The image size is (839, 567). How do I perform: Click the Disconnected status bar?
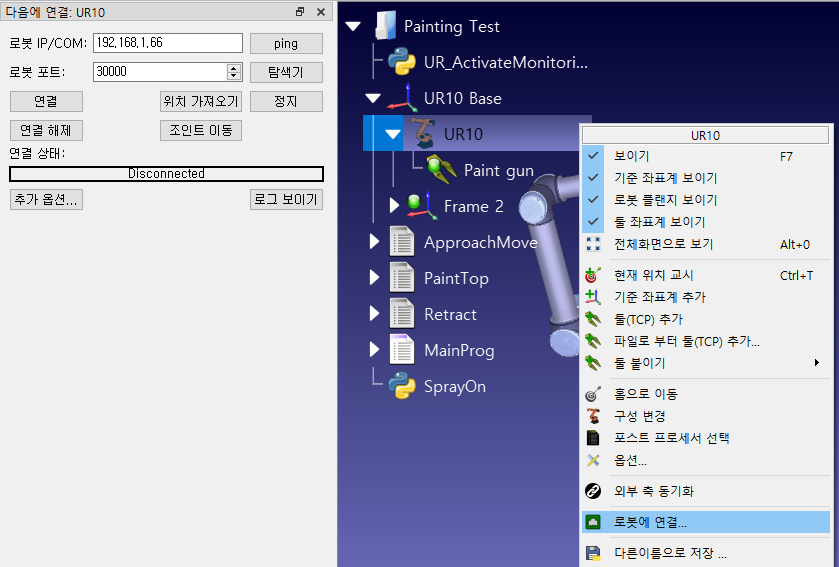pyautogui.click(x=166, y=174)
